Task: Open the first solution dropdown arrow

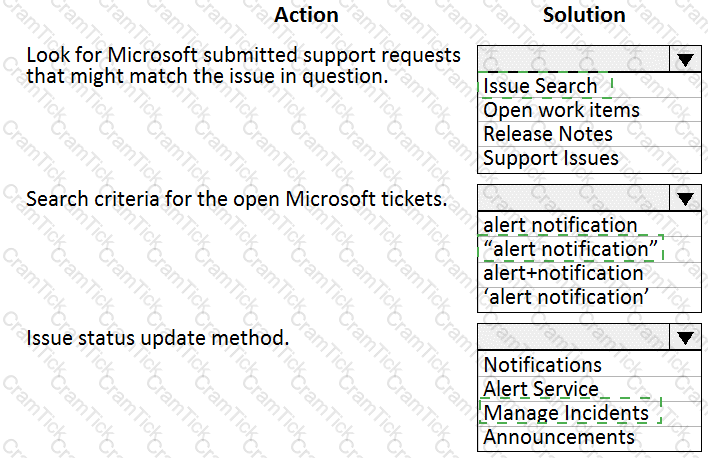Action: coord(685,59)
